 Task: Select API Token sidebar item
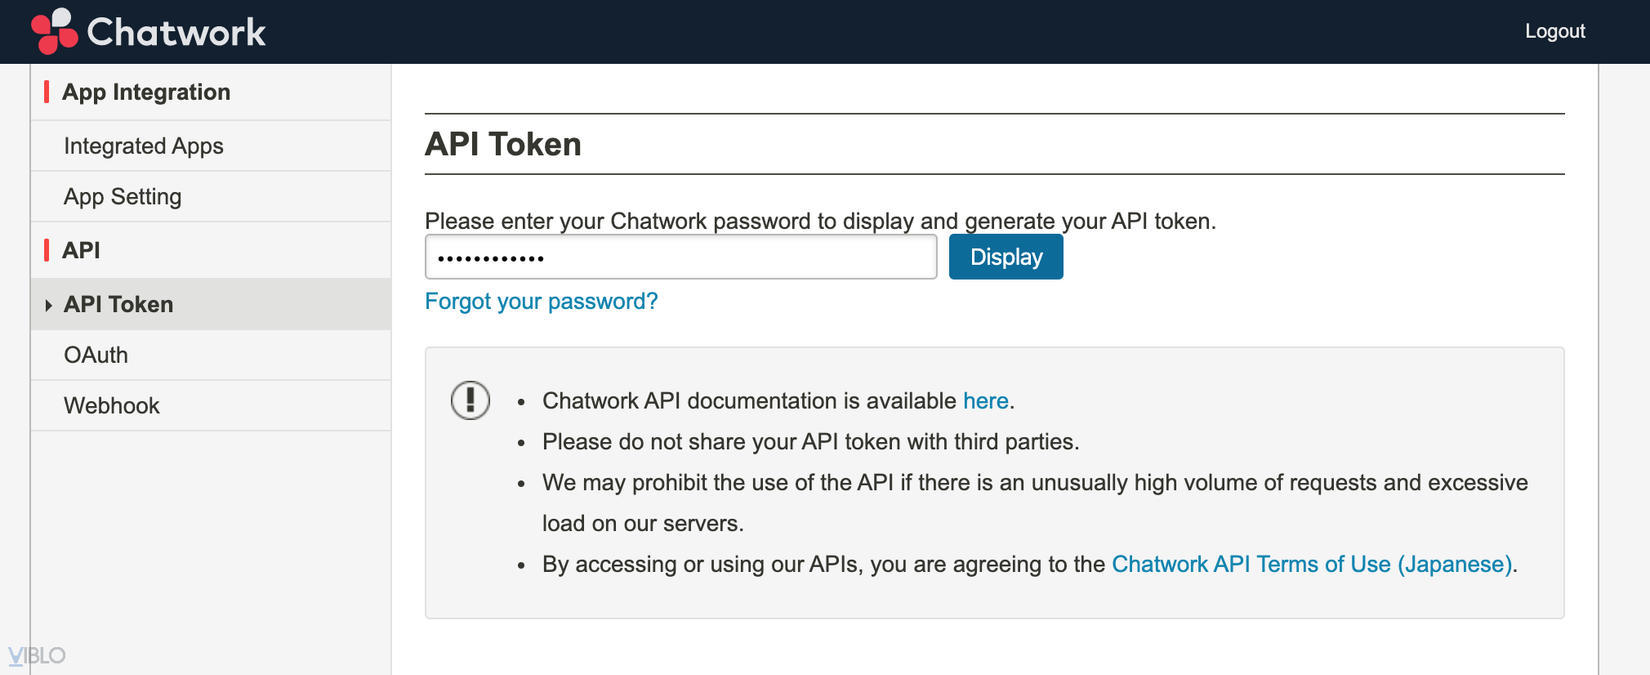(118, 304)
